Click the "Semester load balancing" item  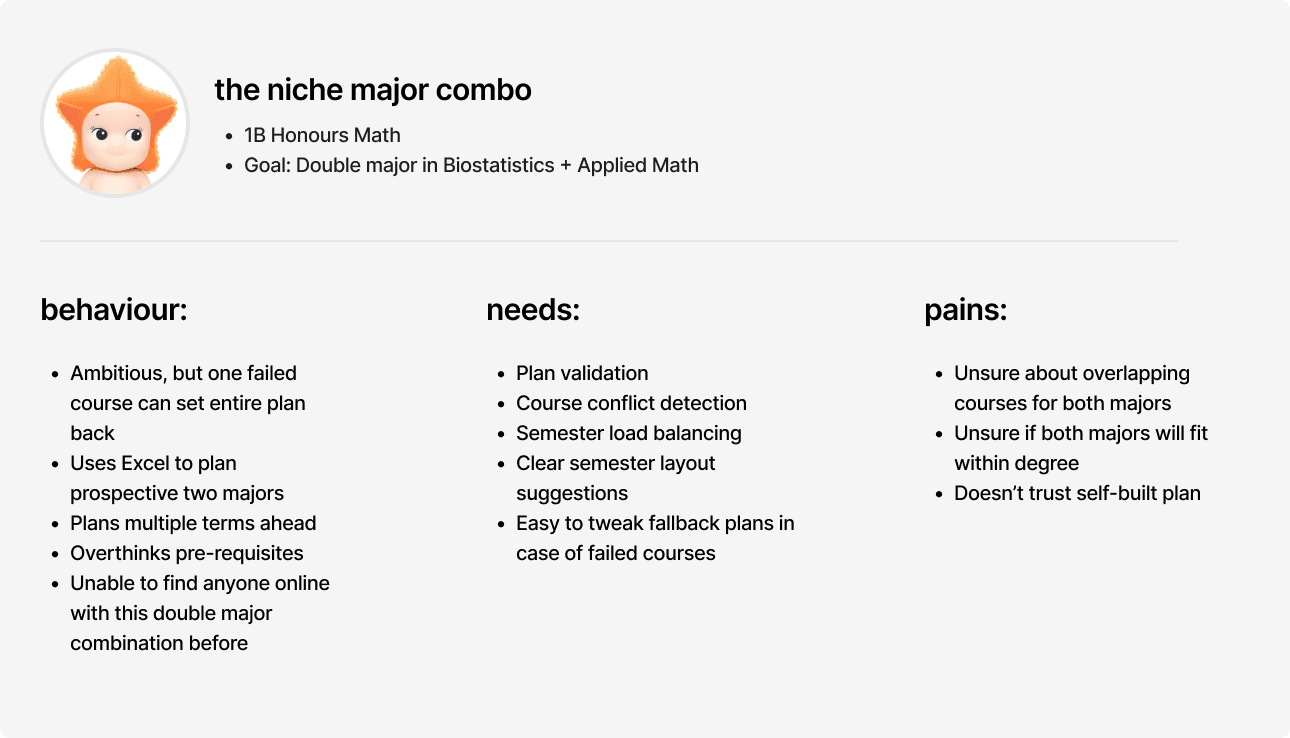click(x=629, y=433)
